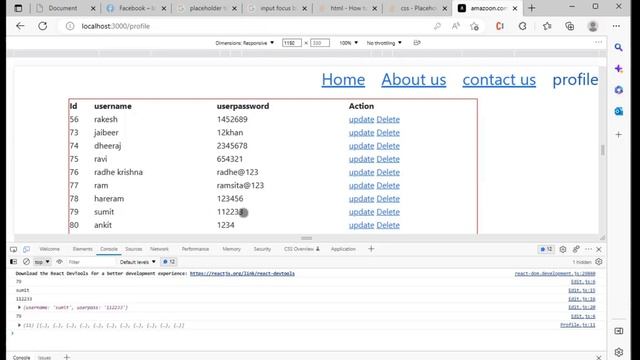640x360 pixels.
Task: View site information icon in address bar
Action: click(70, 26)
